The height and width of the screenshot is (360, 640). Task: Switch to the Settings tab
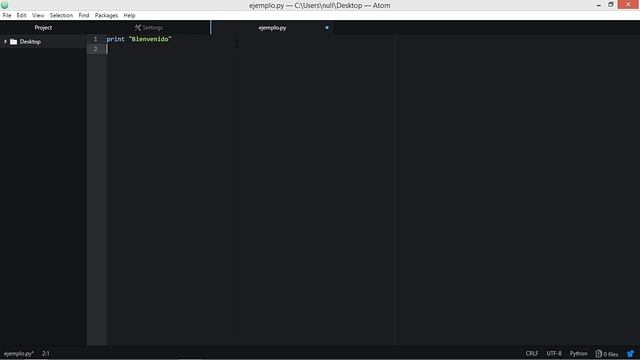[149, 27]
